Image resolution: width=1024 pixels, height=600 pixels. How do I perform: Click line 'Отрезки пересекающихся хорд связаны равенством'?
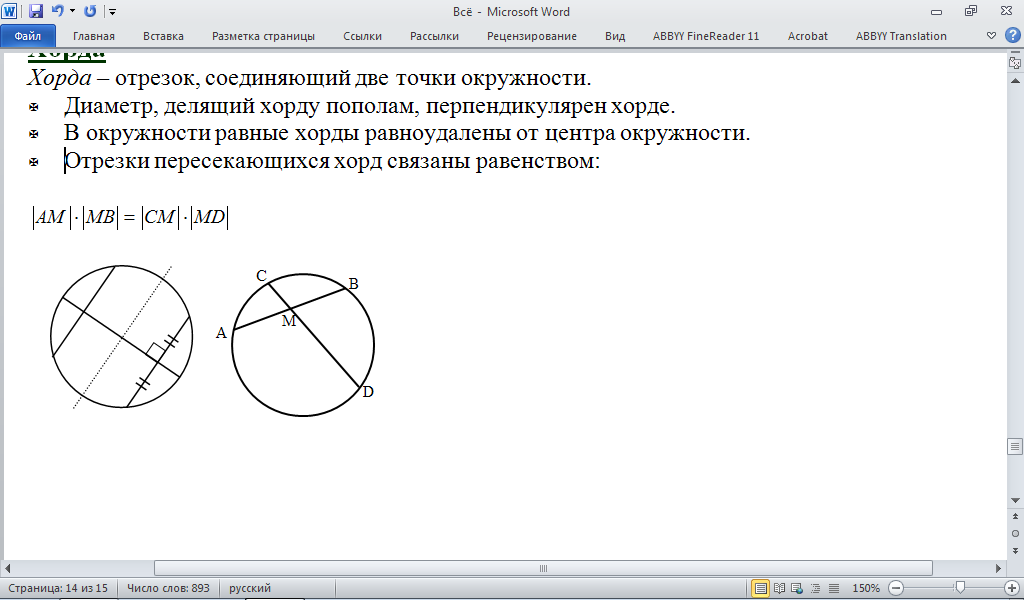tap(332, 161)
